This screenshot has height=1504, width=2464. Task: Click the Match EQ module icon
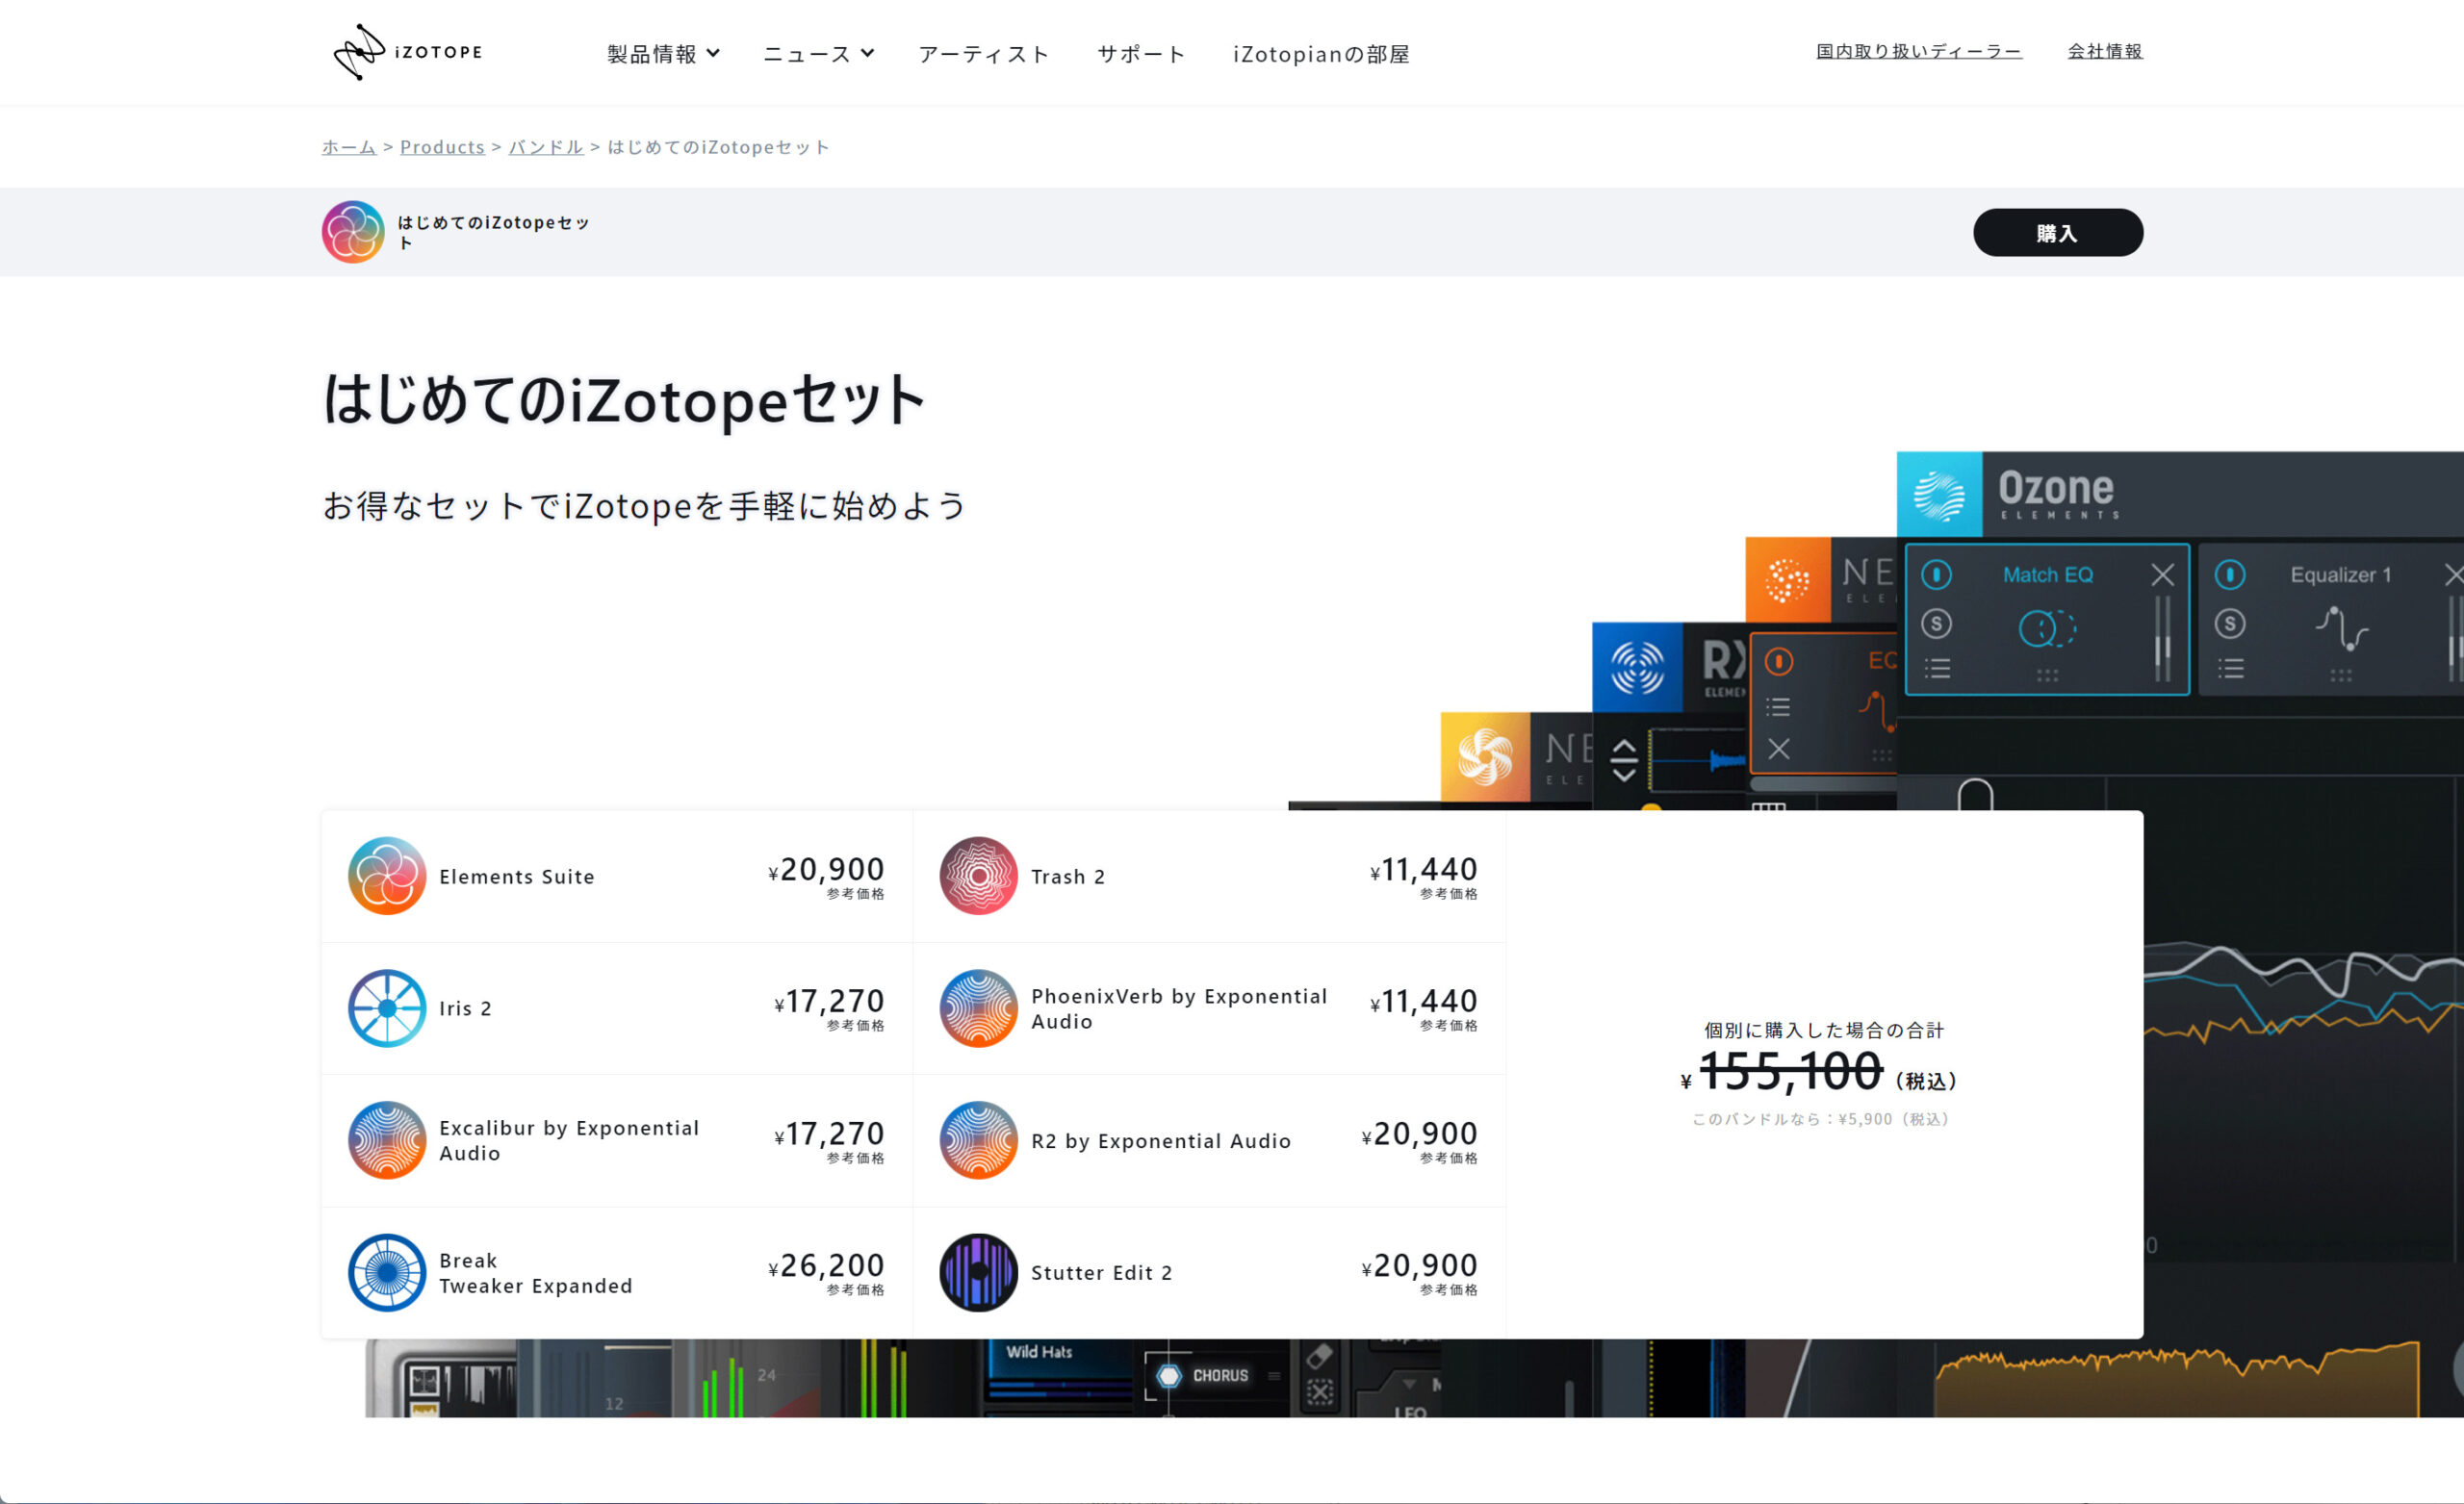2047,628
